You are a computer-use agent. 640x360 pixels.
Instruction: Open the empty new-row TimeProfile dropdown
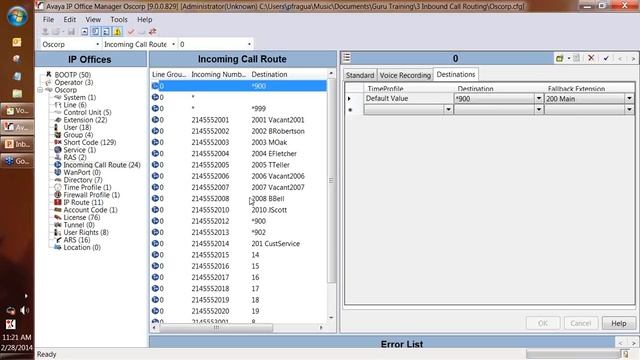click(x=448, y=109)
